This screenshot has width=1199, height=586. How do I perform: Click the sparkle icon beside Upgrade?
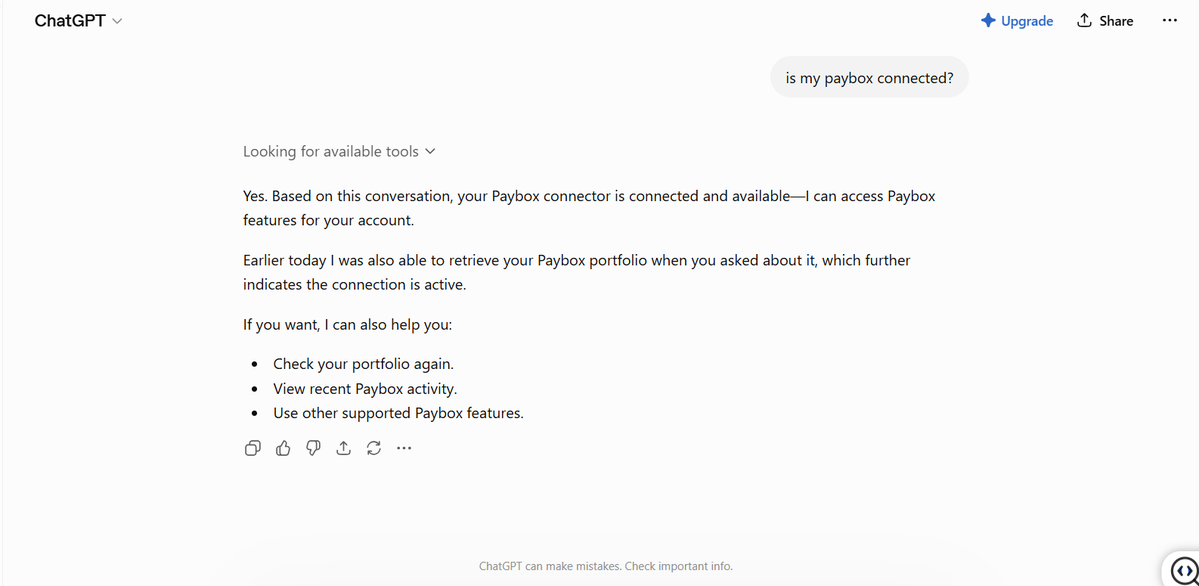tap(989, 21)
